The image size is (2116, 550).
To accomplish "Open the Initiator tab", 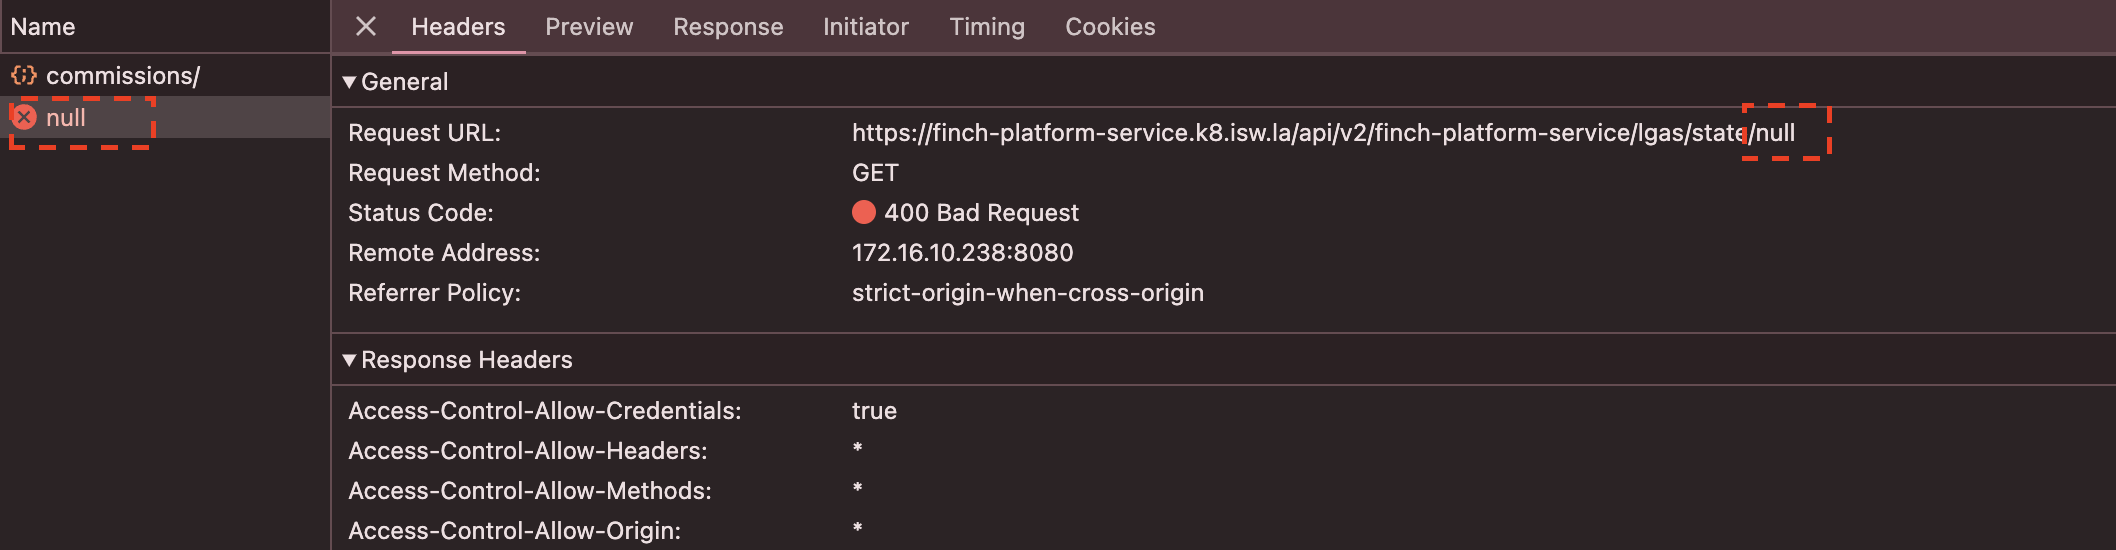I will tap(866, 27).
